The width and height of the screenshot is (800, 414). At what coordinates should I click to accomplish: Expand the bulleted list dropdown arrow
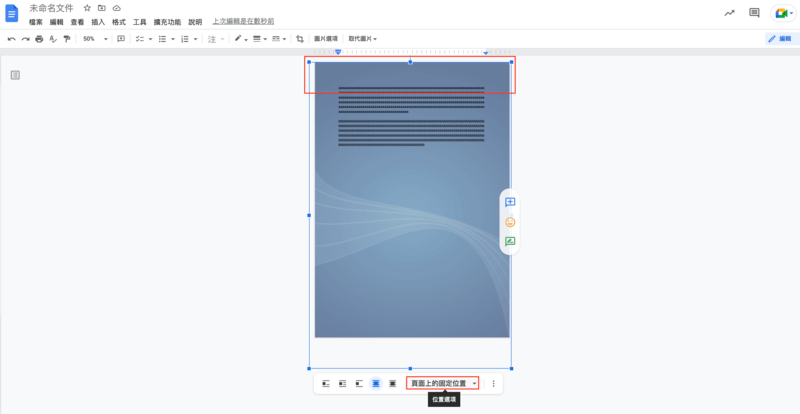coord(173,39)
